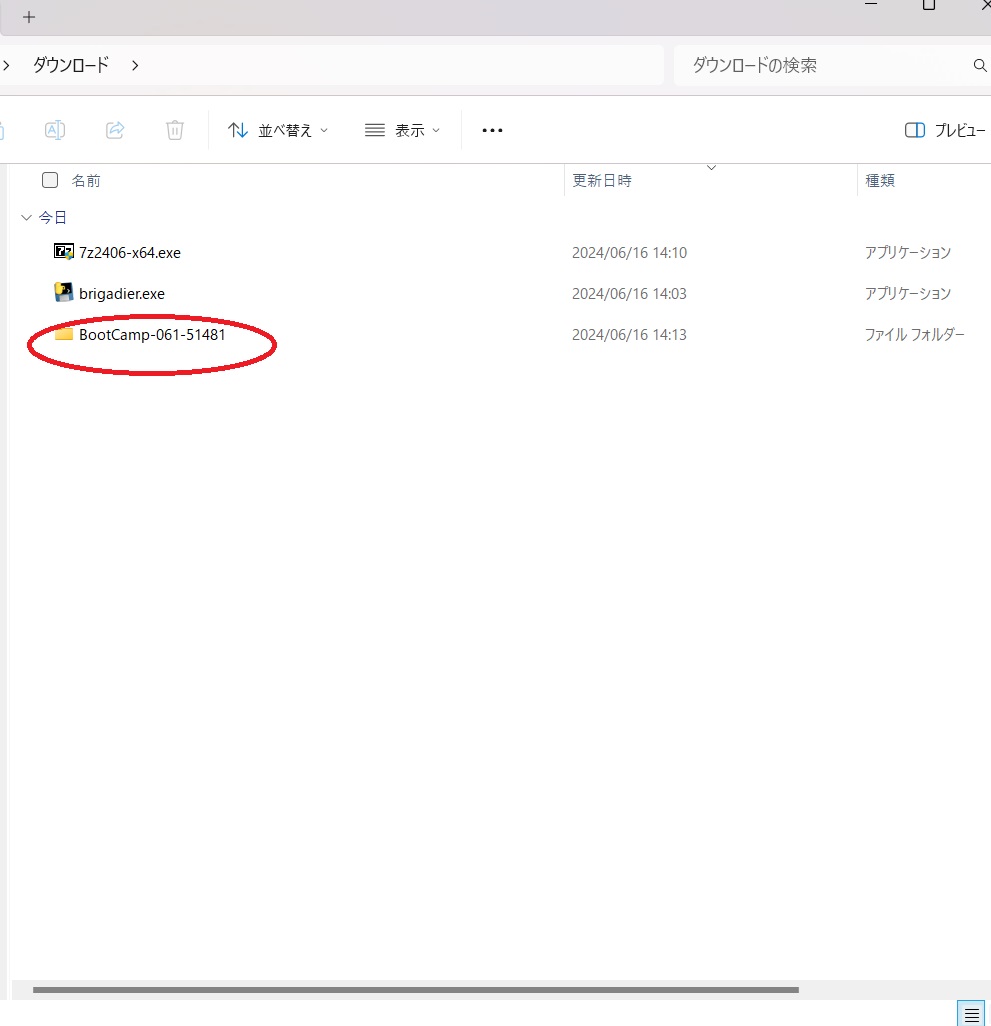Open the 更新日時 column sort dropdown
The image size is (991, 1026).
710,168
